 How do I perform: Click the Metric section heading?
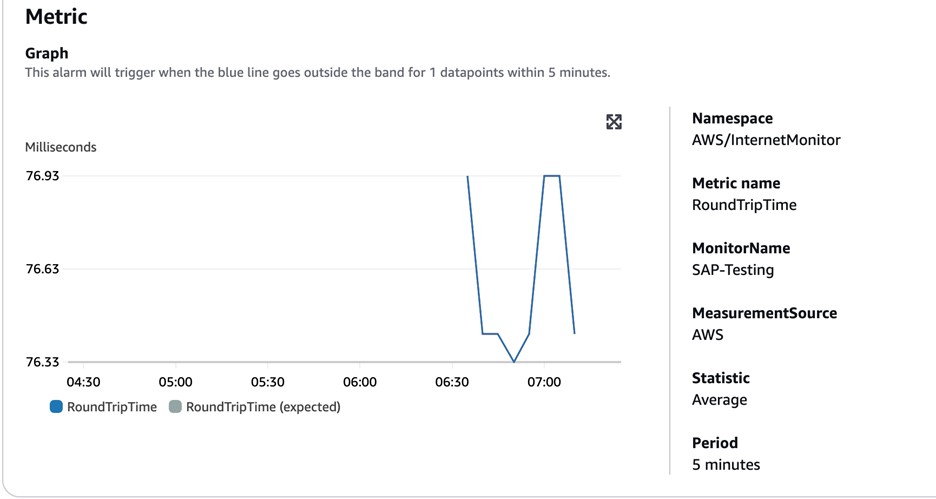click(56, 17)
